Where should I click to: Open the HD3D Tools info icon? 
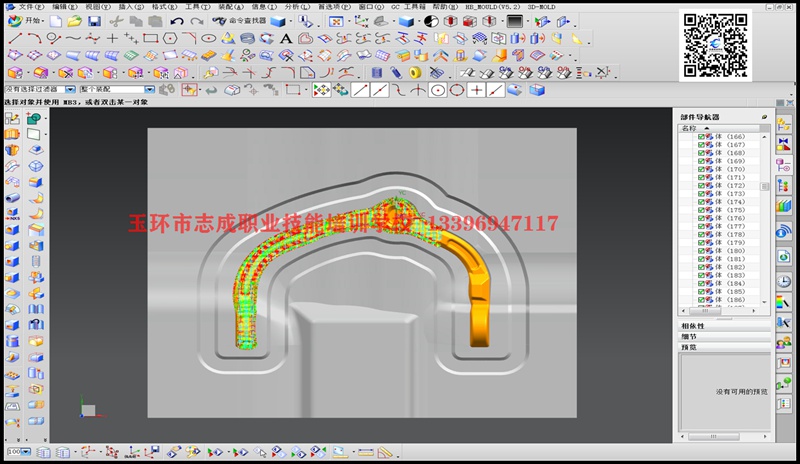pos(783,231)
